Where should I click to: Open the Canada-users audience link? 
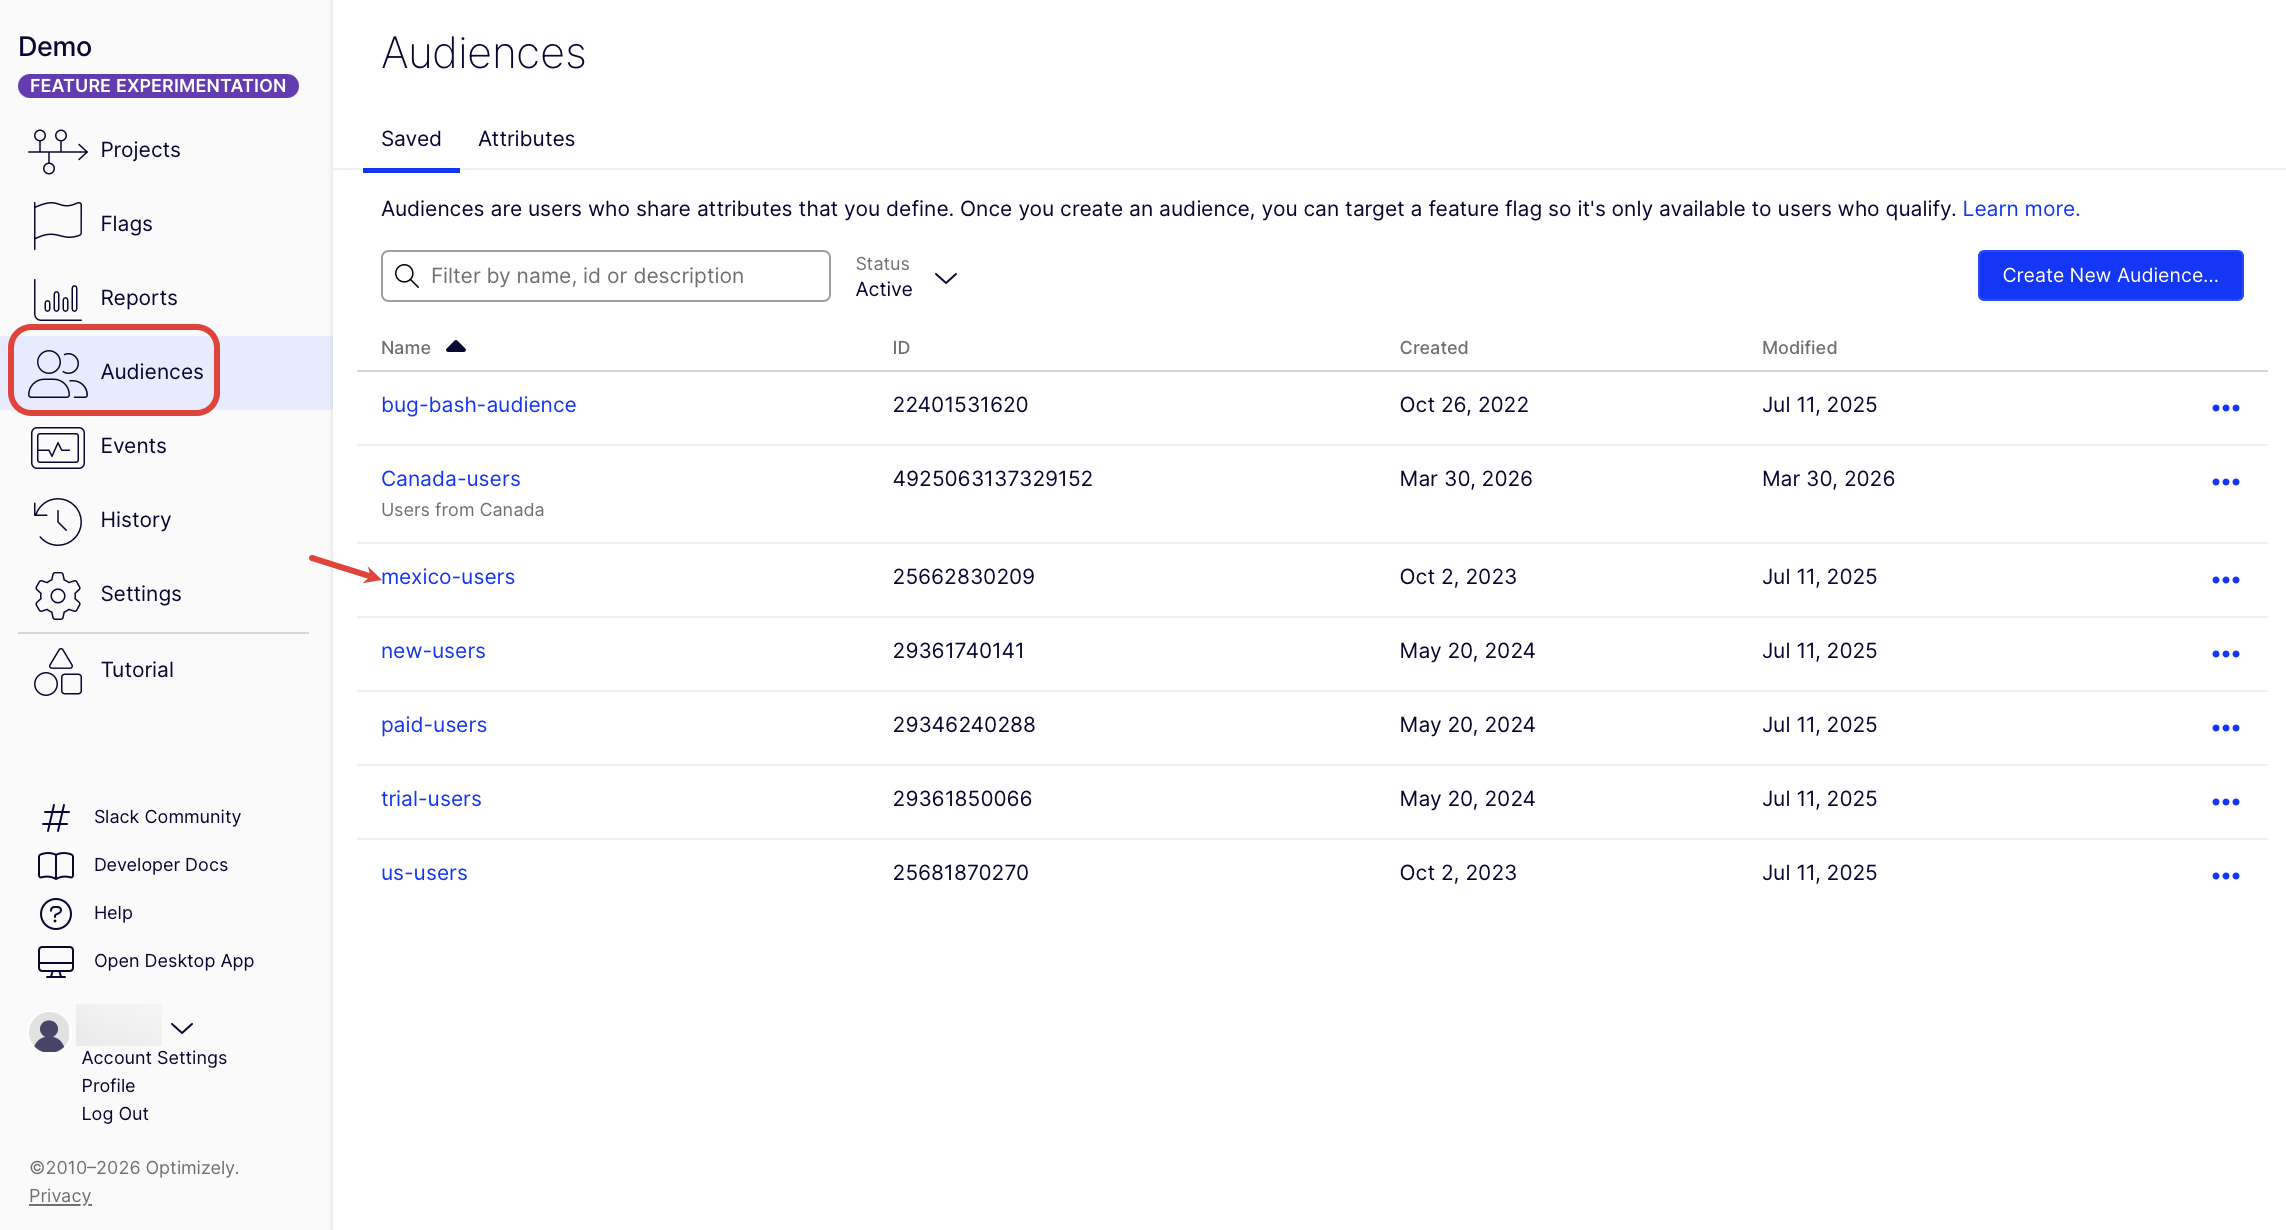[x=450, y=479]
